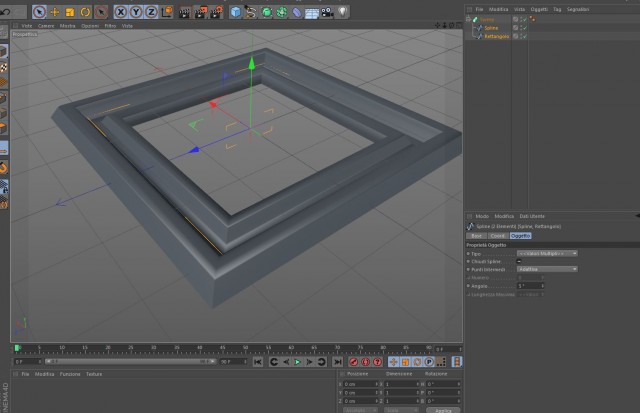The width and height of the screenshot is (640, 413).
Task: Open object manager Segnalibri menu
Action: click(578, 9)
